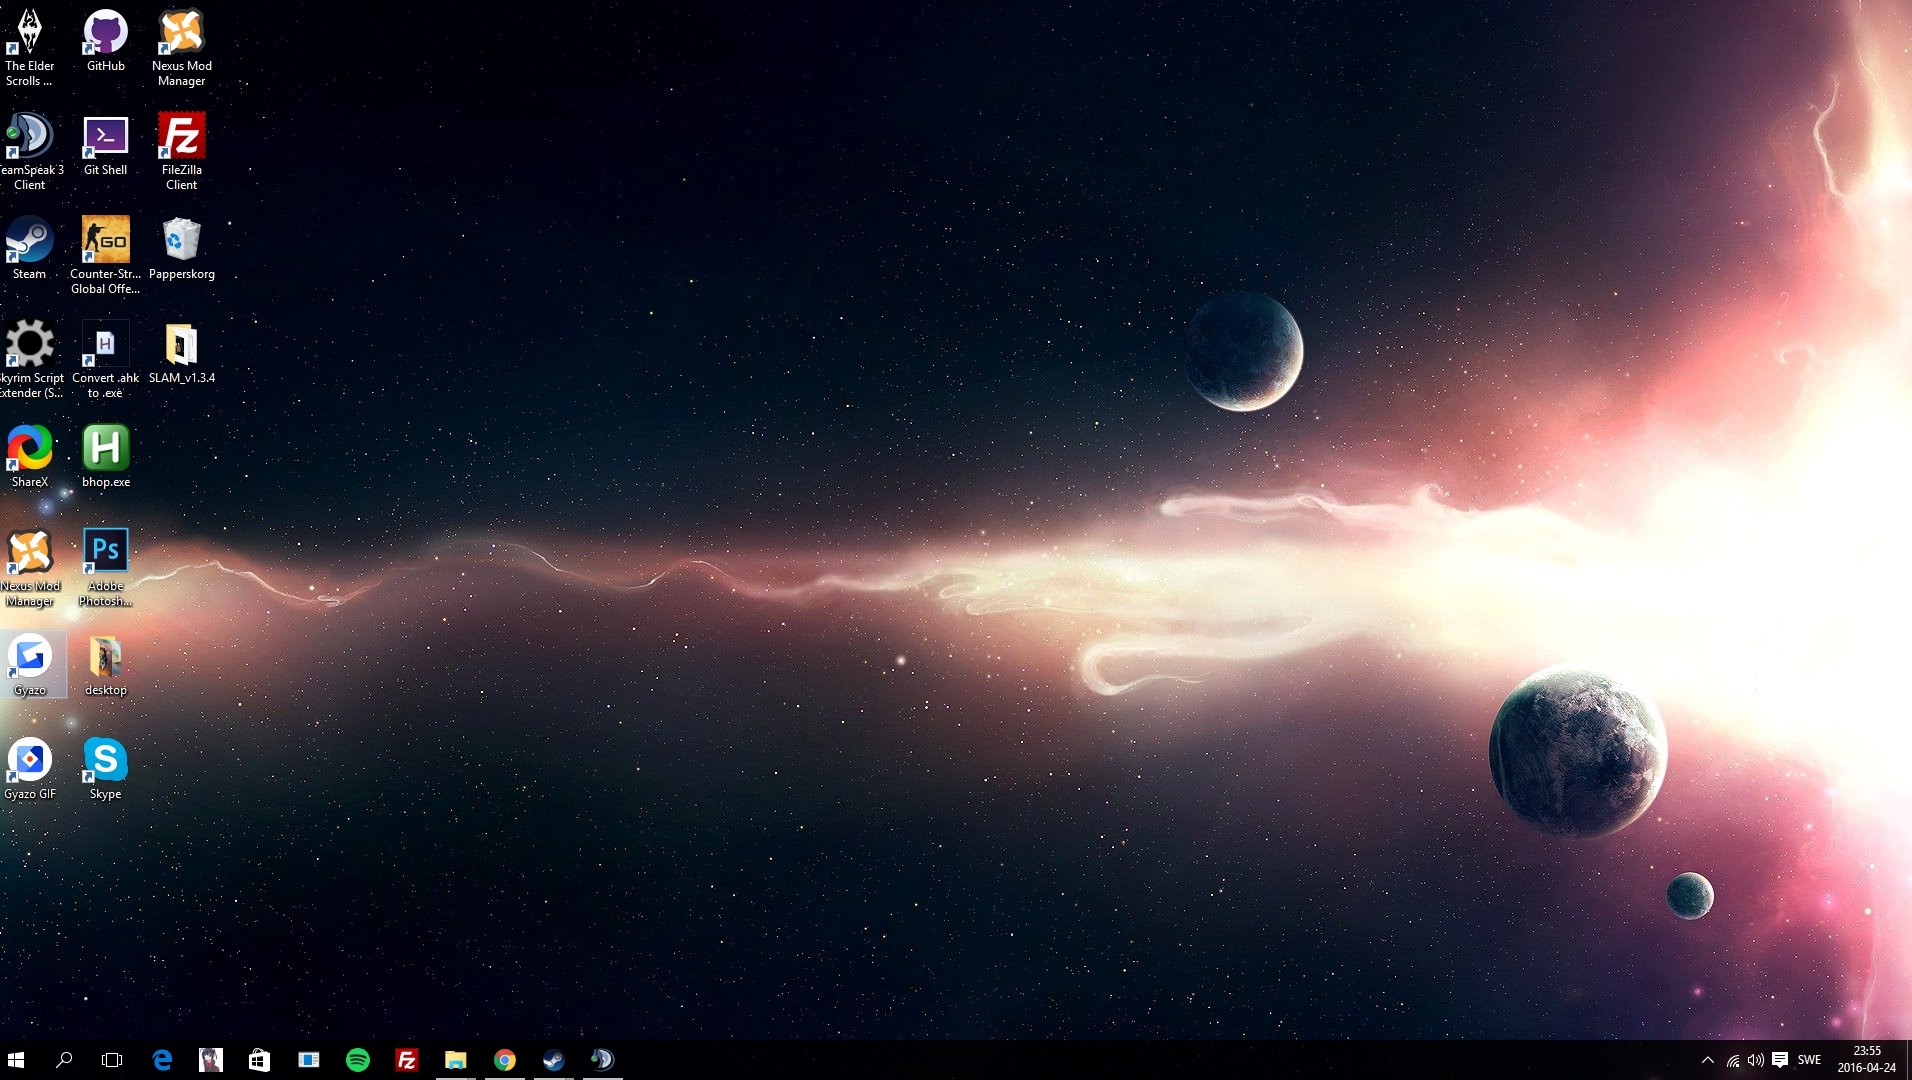
Task: Click the bhop.exe desktop file
Action: tap(106, 457)
